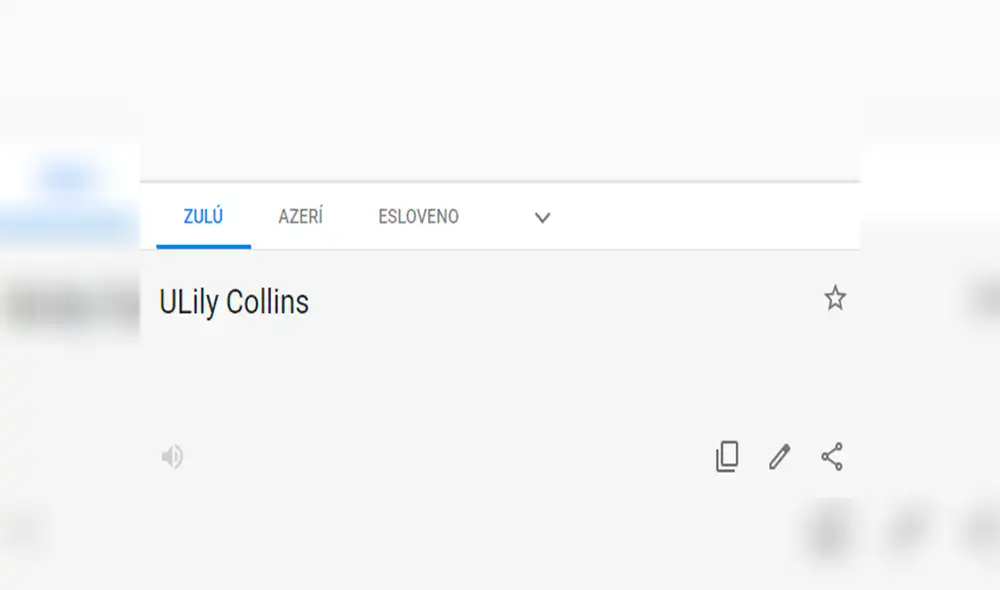Suggest an edit to the translation

[778, 457]
